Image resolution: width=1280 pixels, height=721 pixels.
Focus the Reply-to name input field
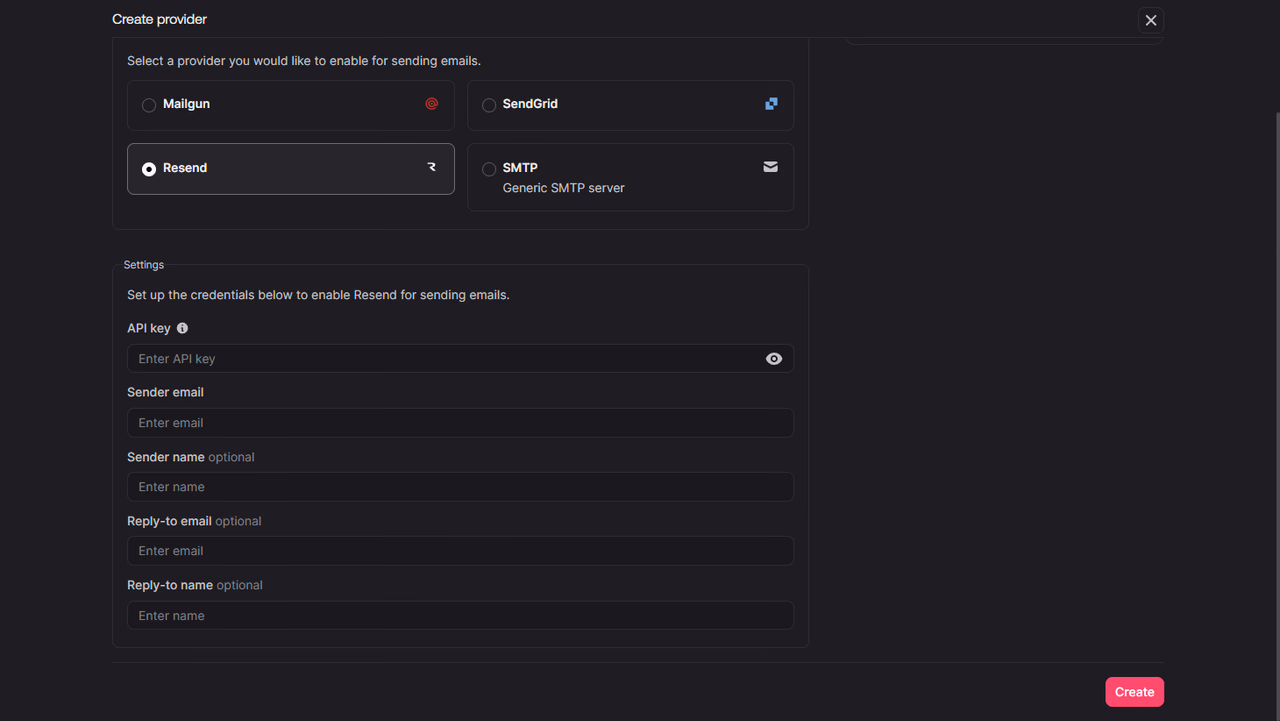click(x=460, y=615)
